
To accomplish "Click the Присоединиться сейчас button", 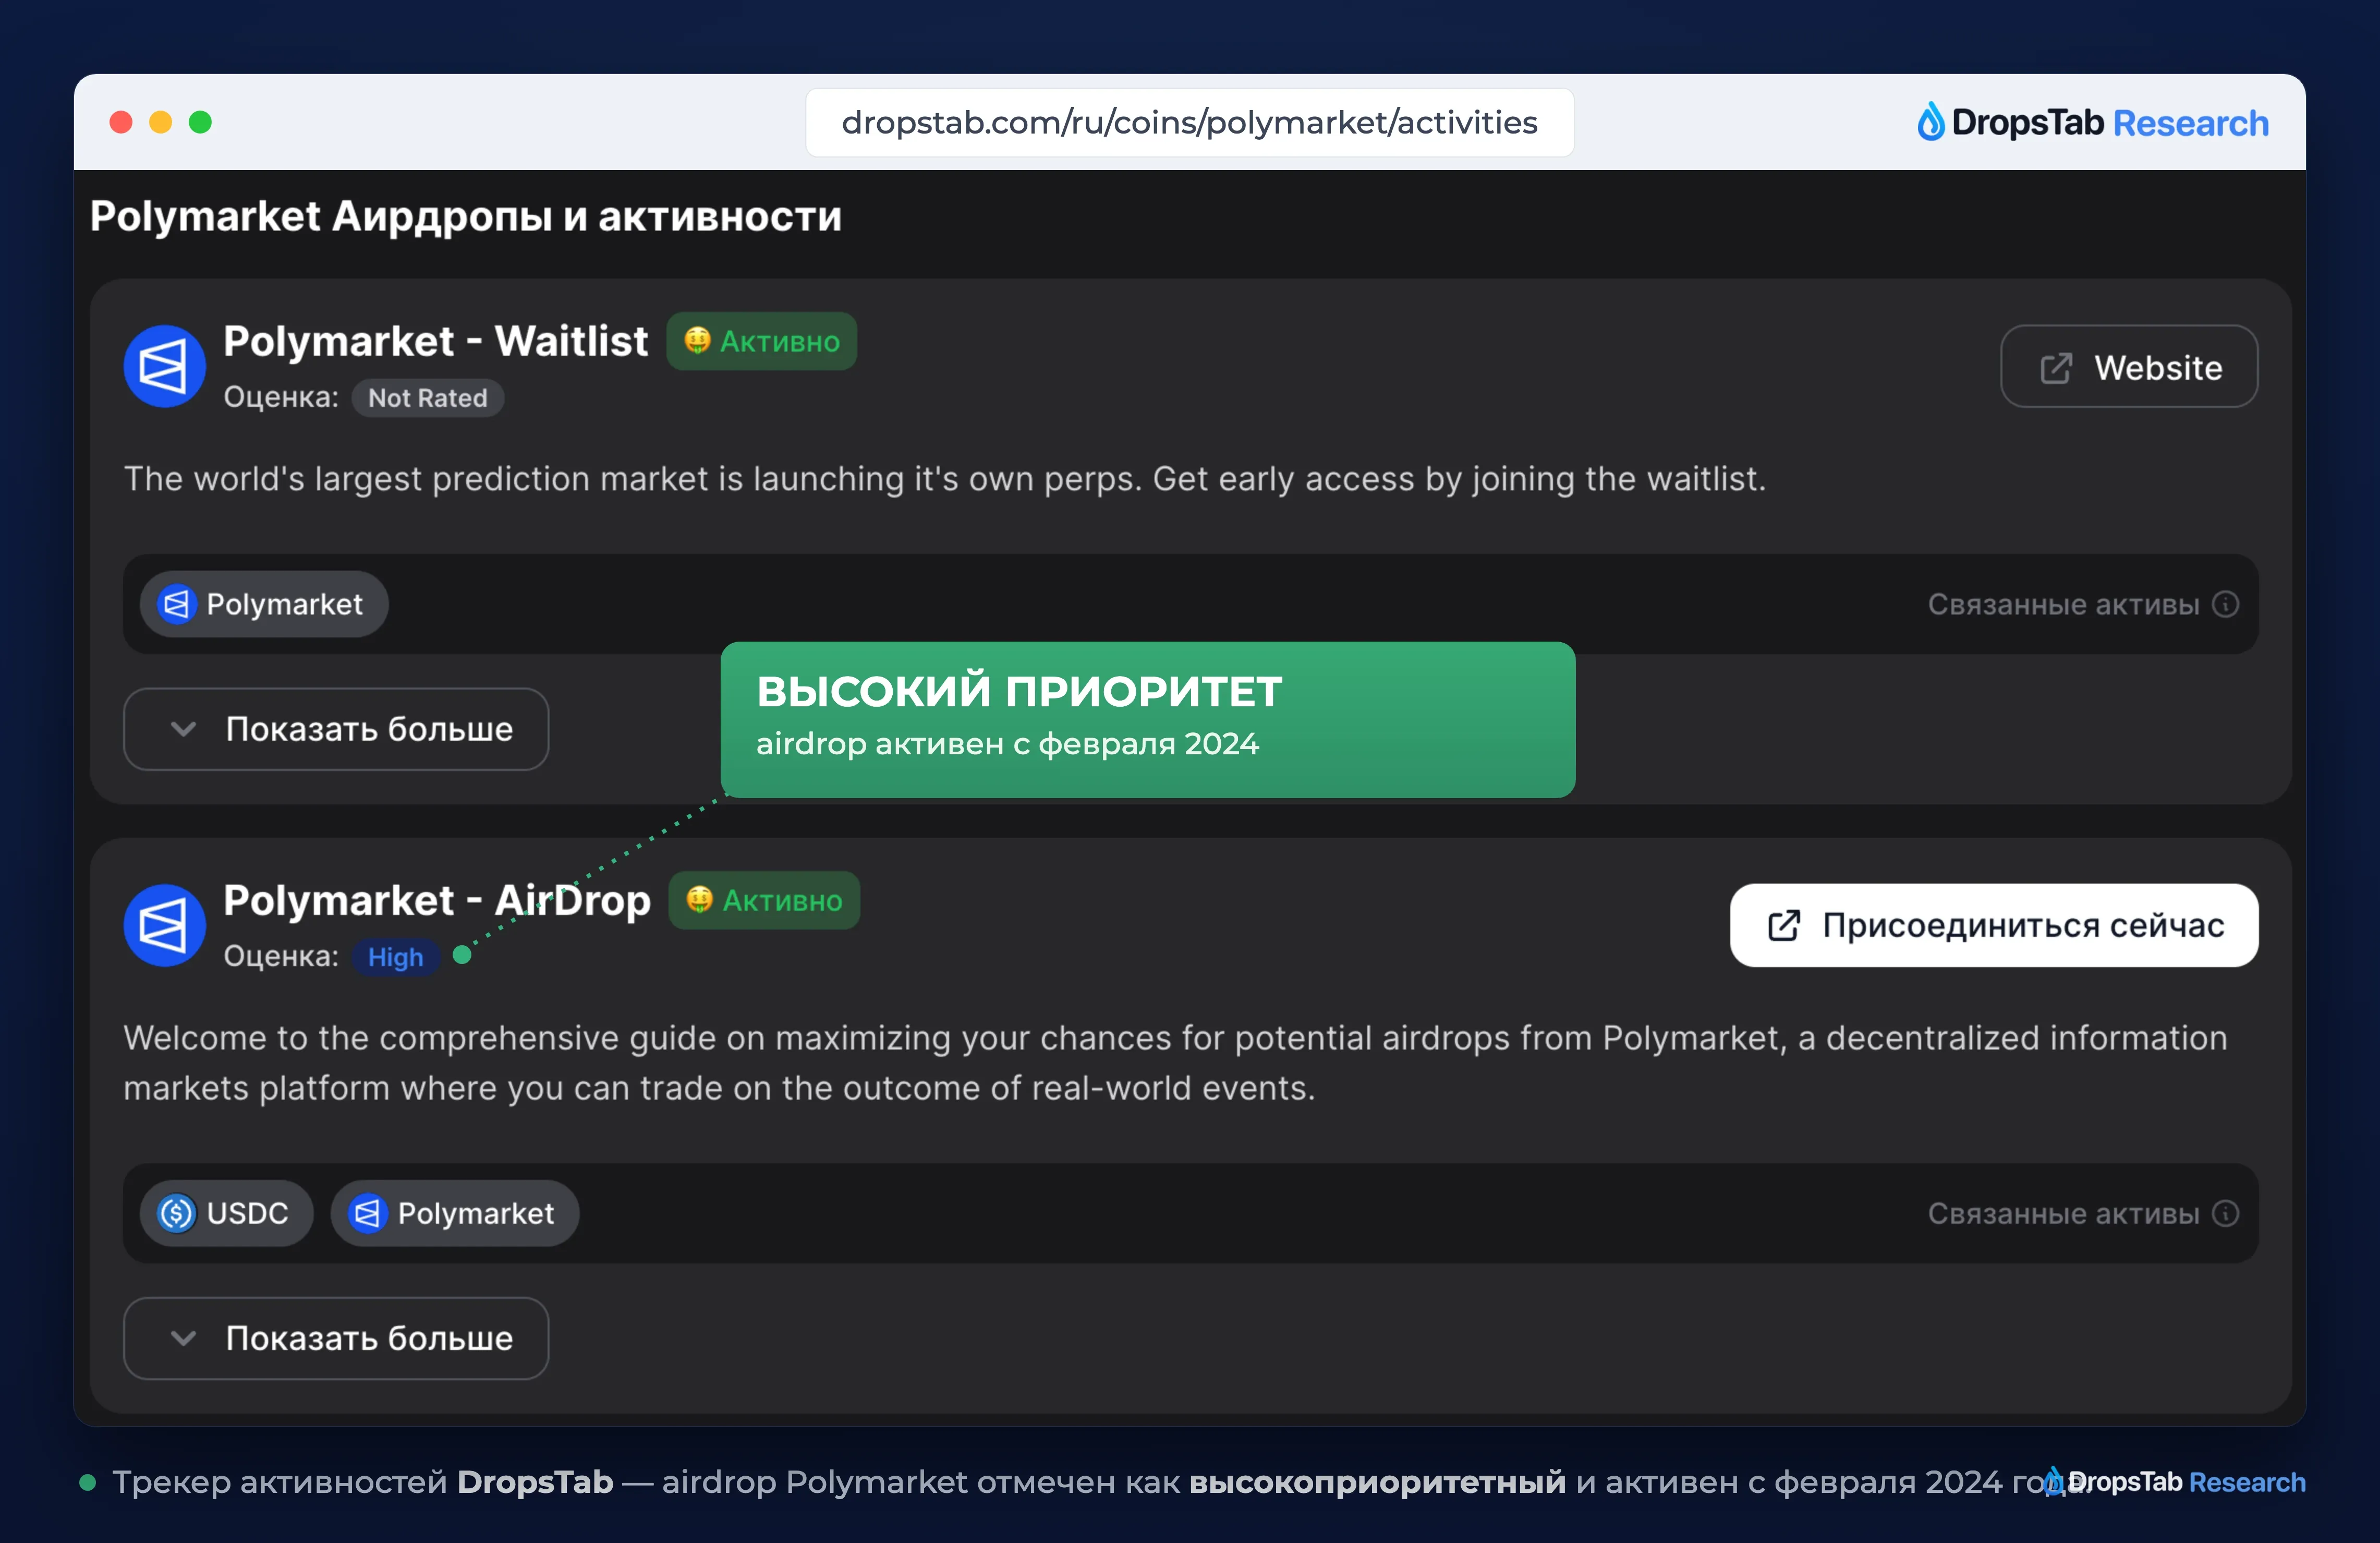I will click(1994, 925).
